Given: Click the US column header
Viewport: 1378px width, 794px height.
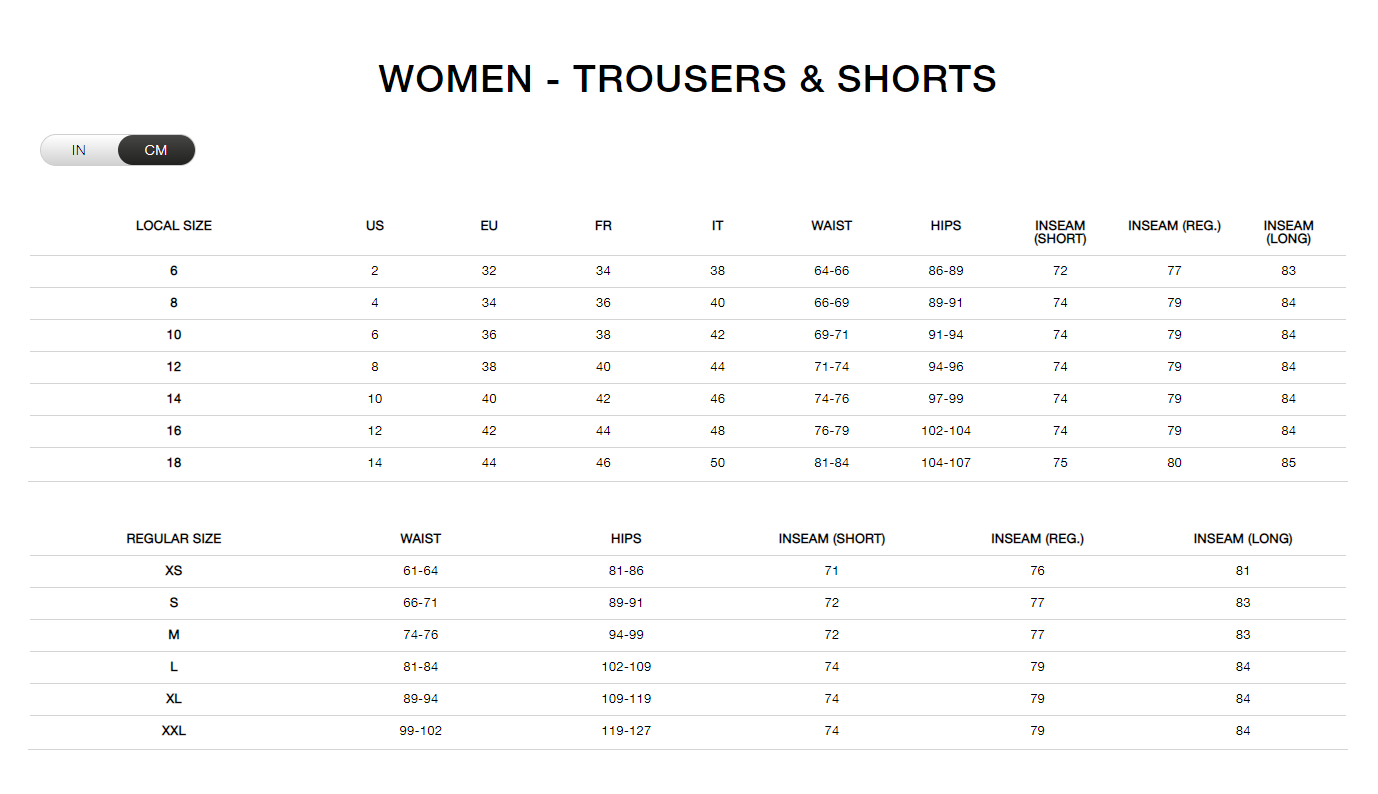Looking at the screenshot, I should pos(375,226).
